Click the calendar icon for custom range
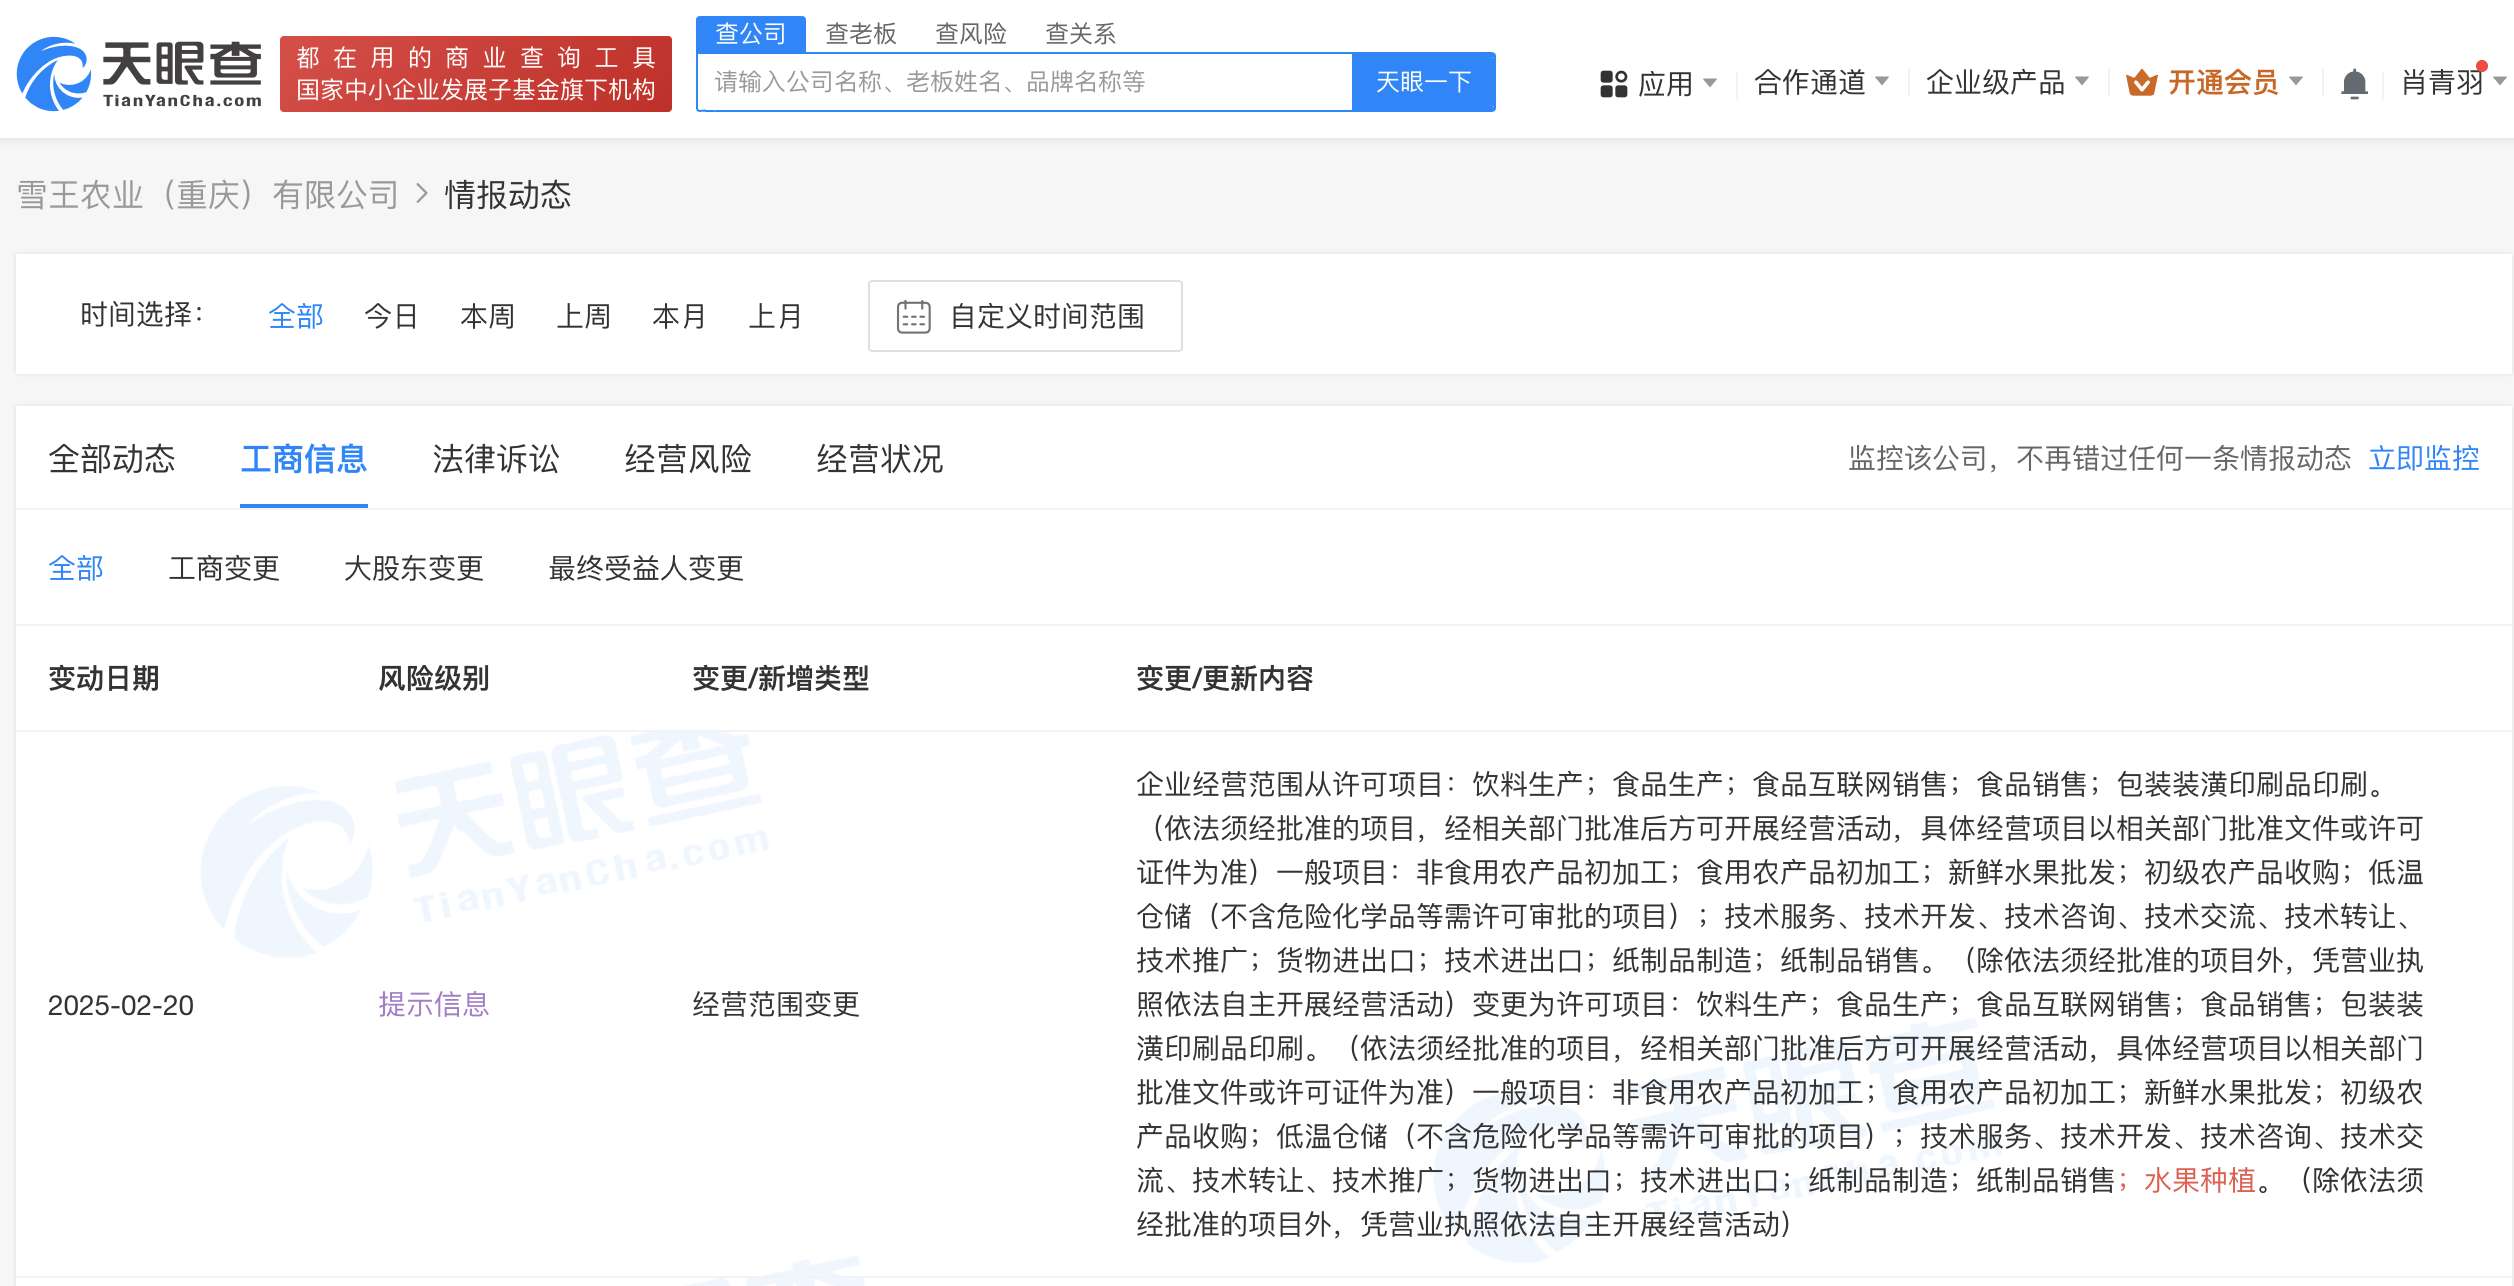 [x=913, y=317]
